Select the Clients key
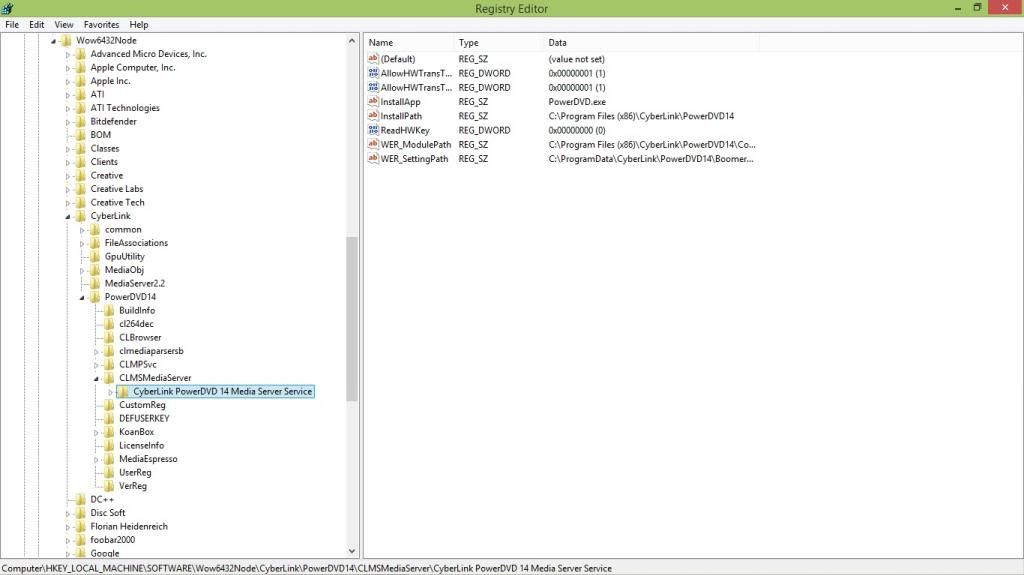Viewport: 1024px width, 575px height. click(x=104, y=162)
